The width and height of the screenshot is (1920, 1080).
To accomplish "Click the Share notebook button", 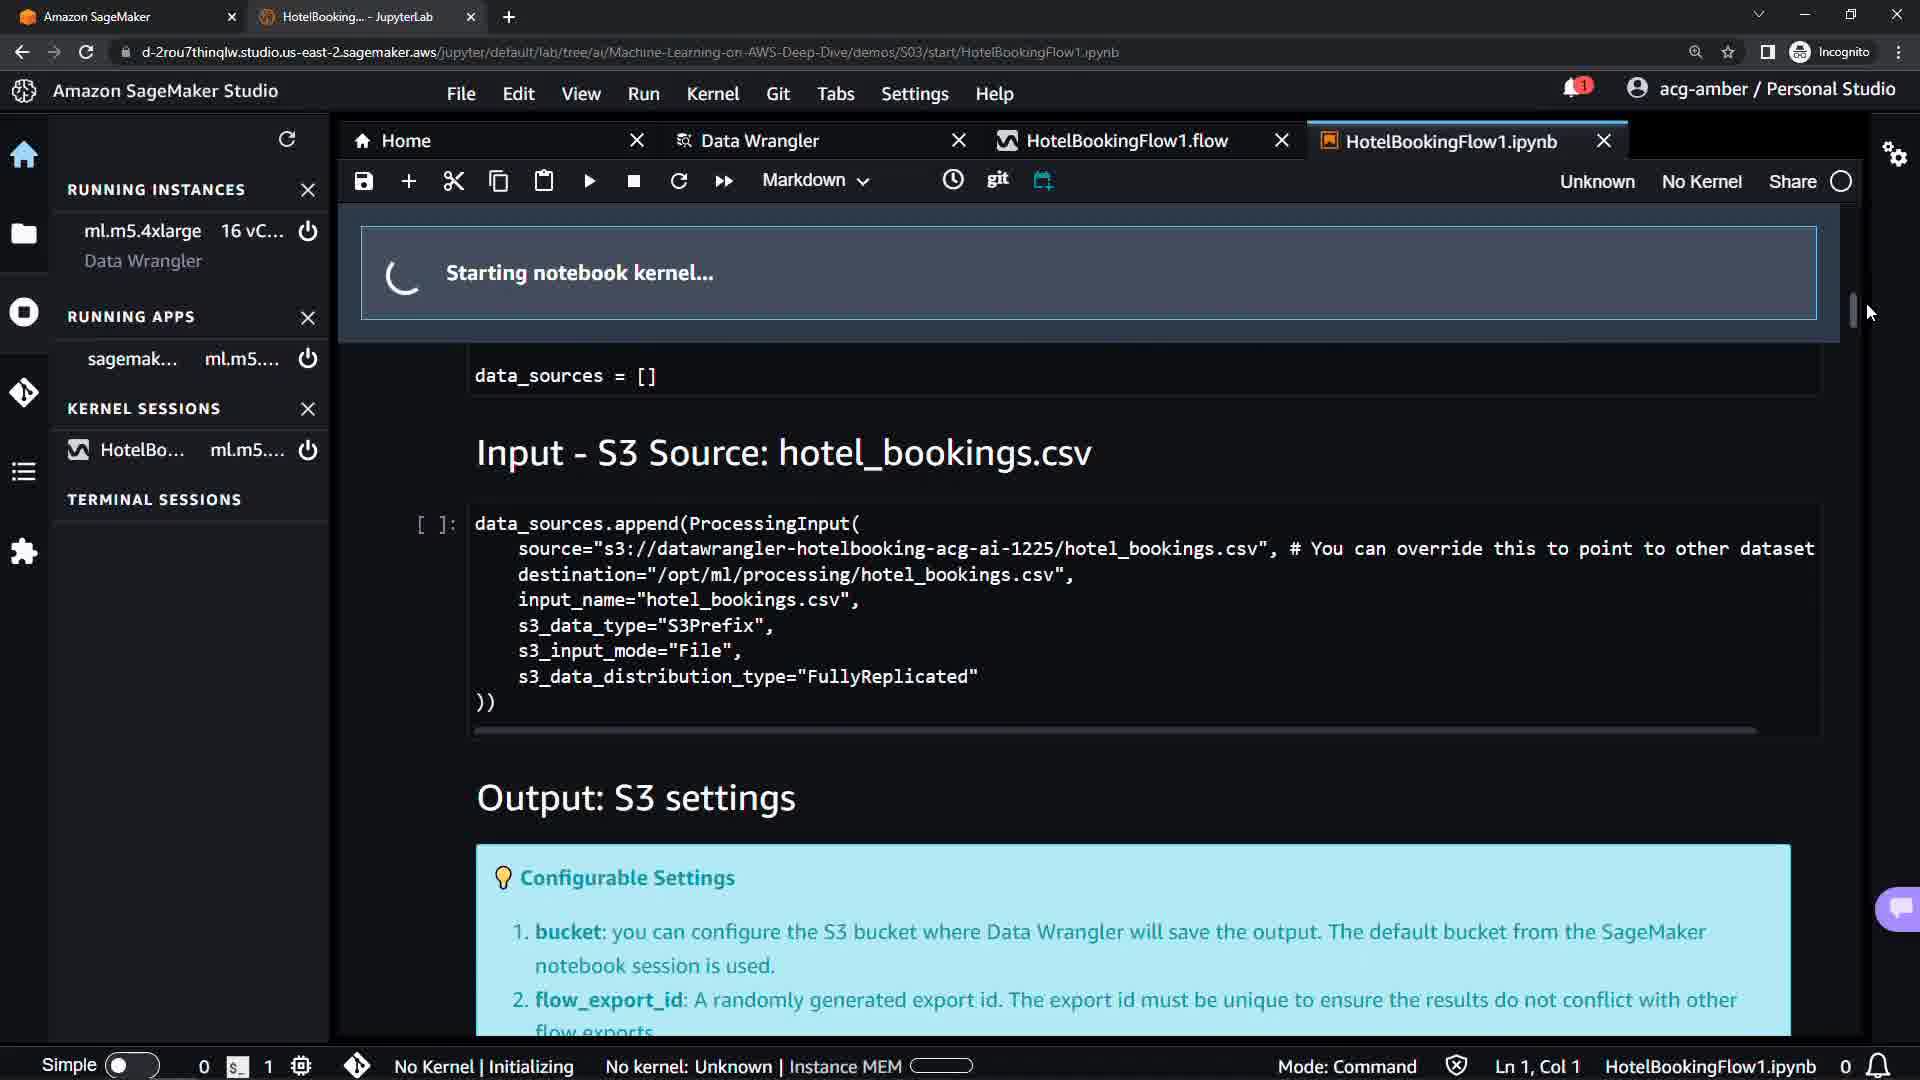I will pos(1792,182).
